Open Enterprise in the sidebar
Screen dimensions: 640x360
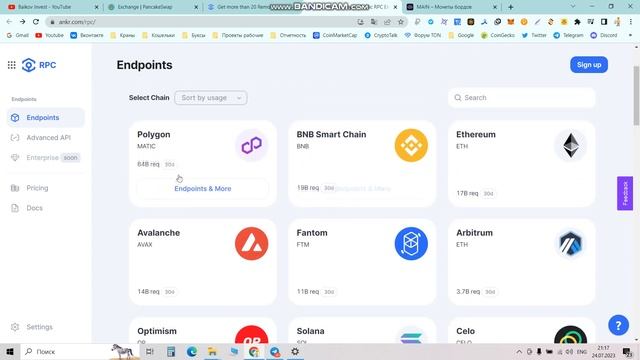pyautogui.click(x=45, y=158)
